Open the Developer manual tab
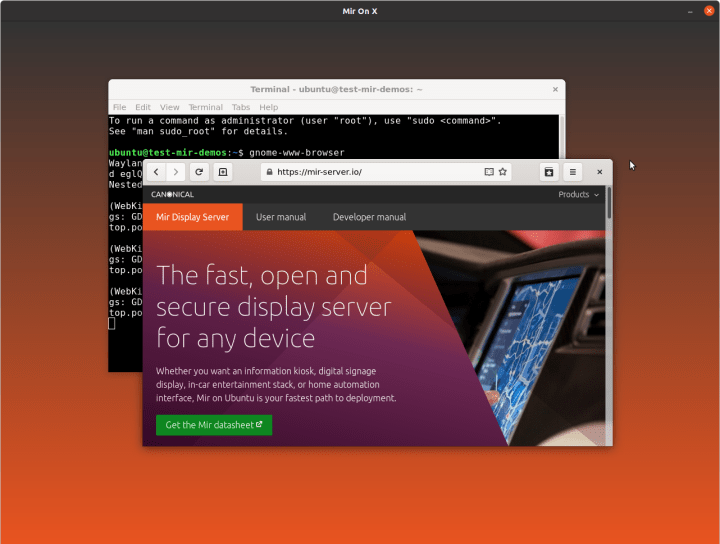The image size is (720, 544). click(x=369, y=217)
